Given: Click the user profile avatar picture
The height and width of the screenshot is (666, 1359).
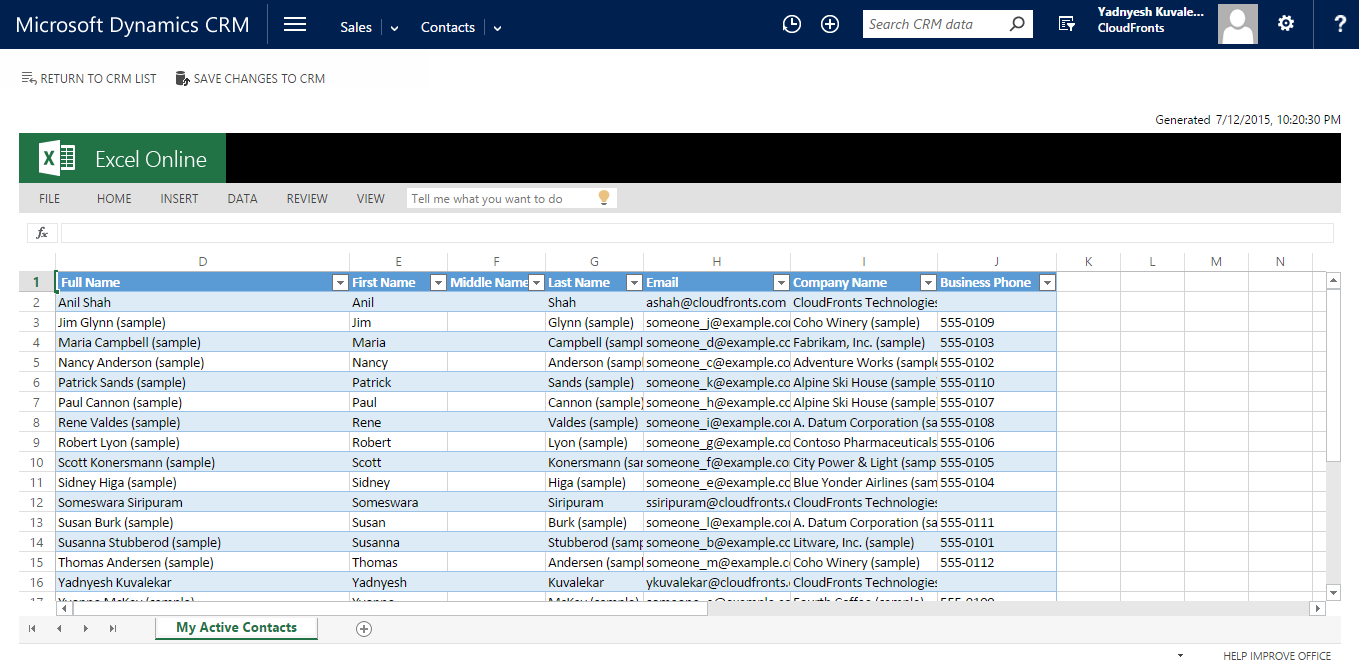Looking at the screenshot, I should 1238,24.
